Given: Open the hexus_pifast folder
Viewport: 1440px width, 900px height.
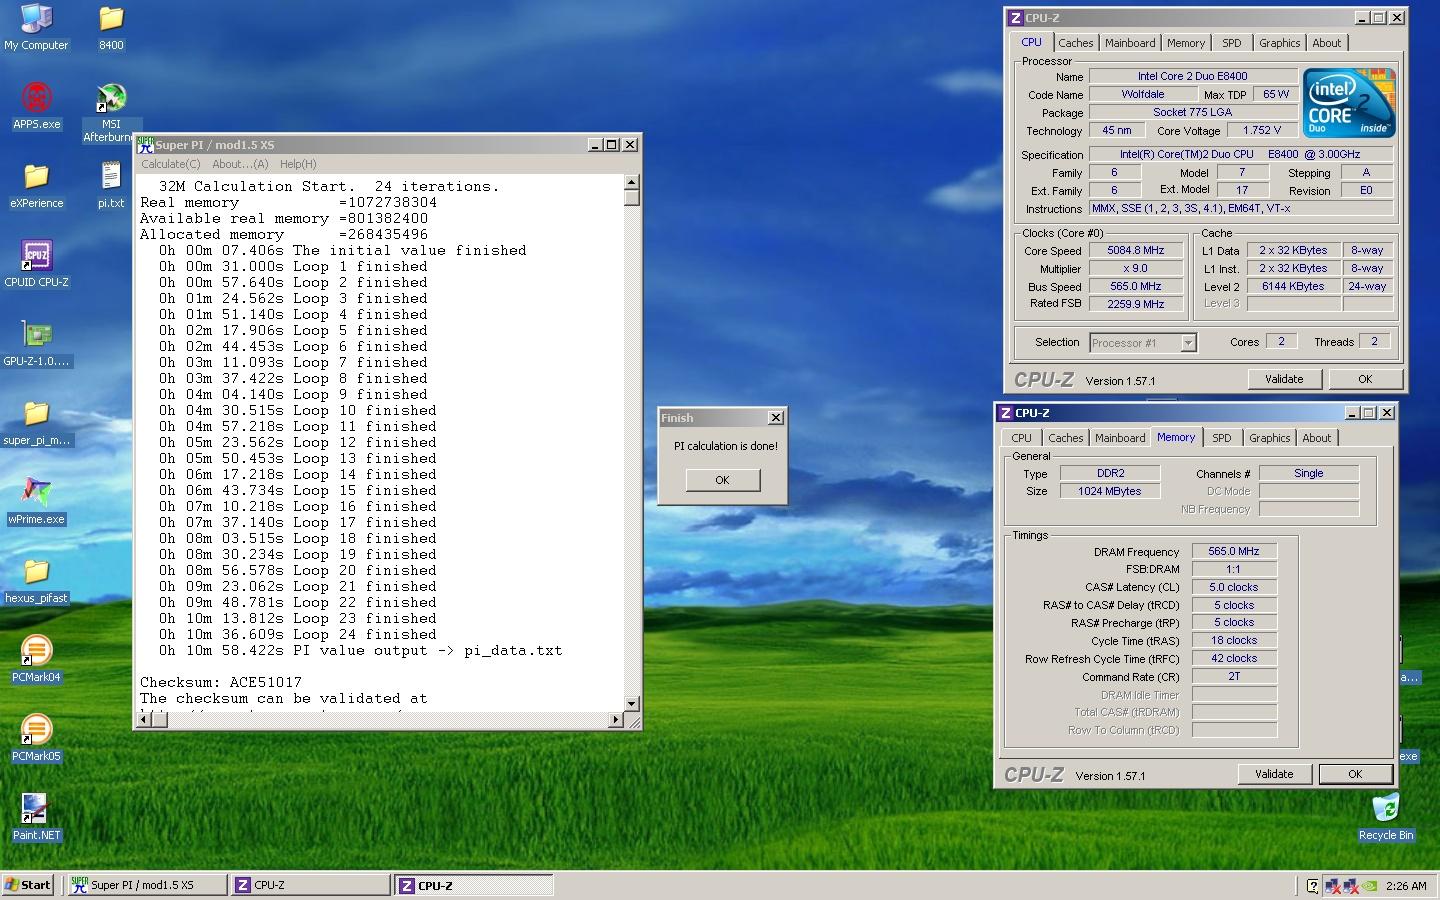Looking at the screenshot, I should (36, 580).
